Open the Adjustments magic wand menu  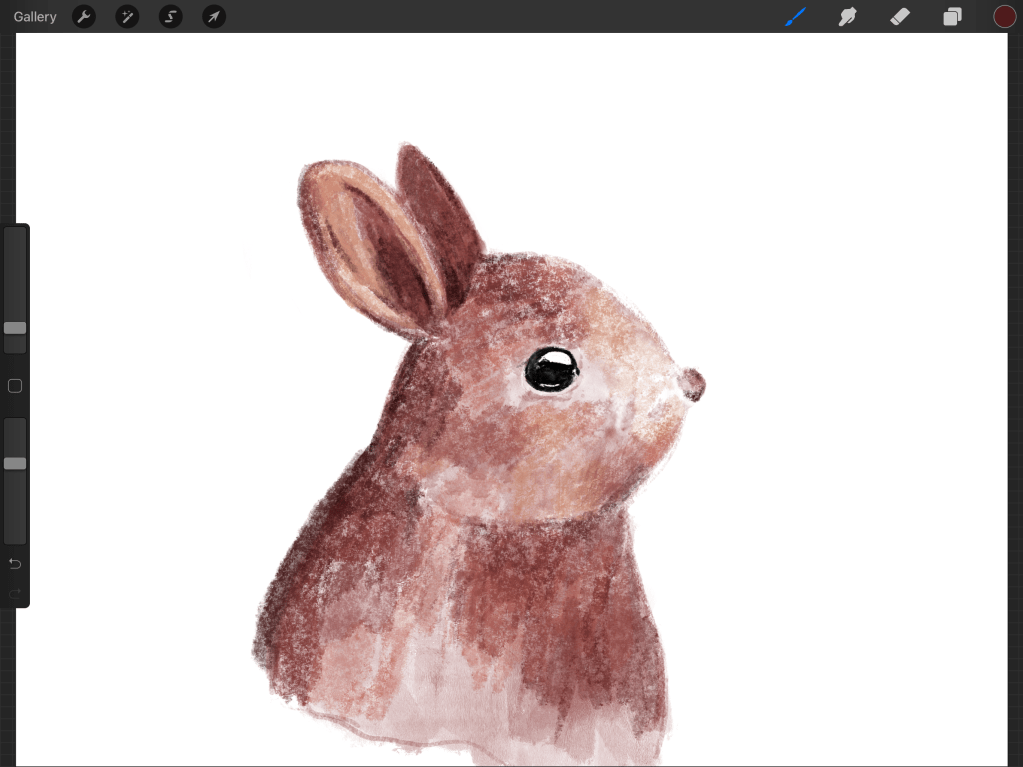click(127, 17)
